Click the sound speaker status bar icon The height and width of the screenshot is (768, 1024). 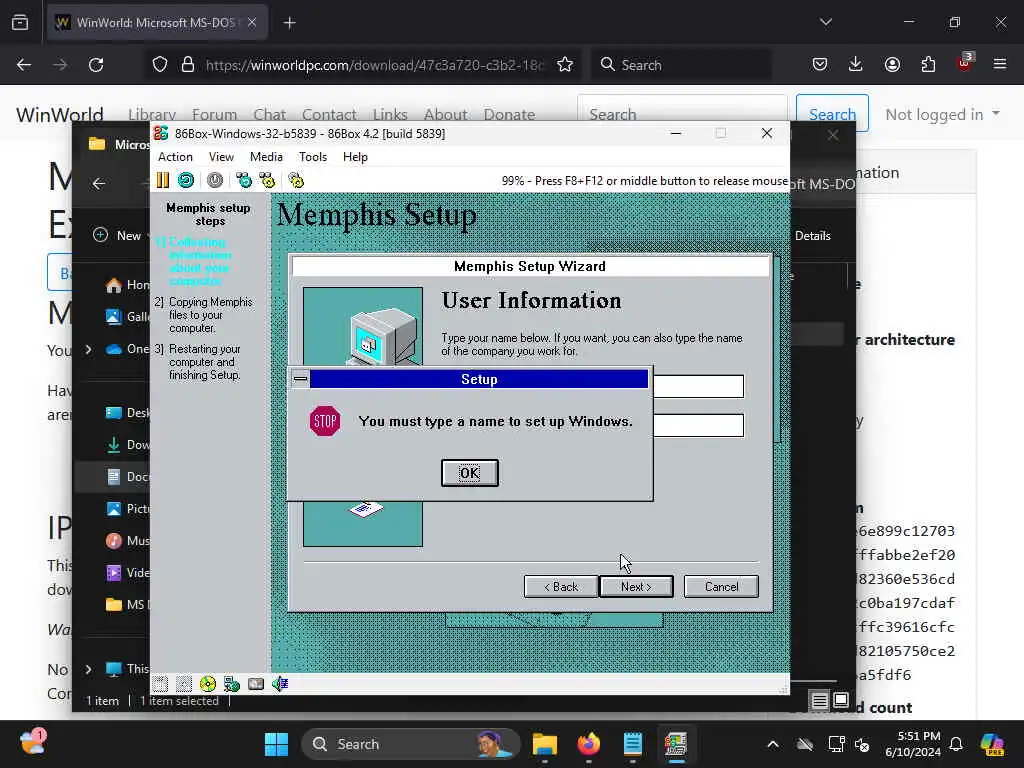click(x=280, y=684)
